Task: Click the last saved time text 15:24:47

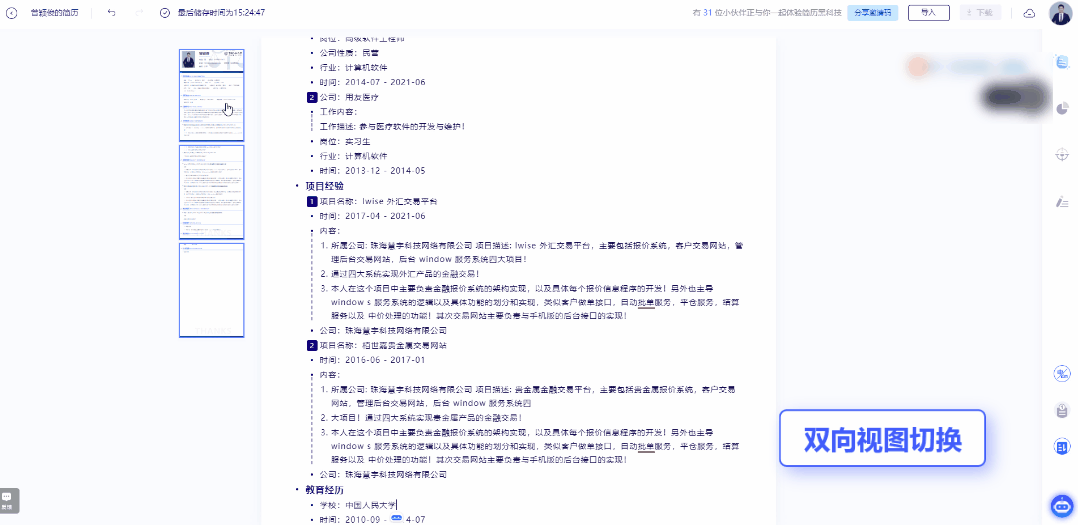Action: tap(221, 13)
